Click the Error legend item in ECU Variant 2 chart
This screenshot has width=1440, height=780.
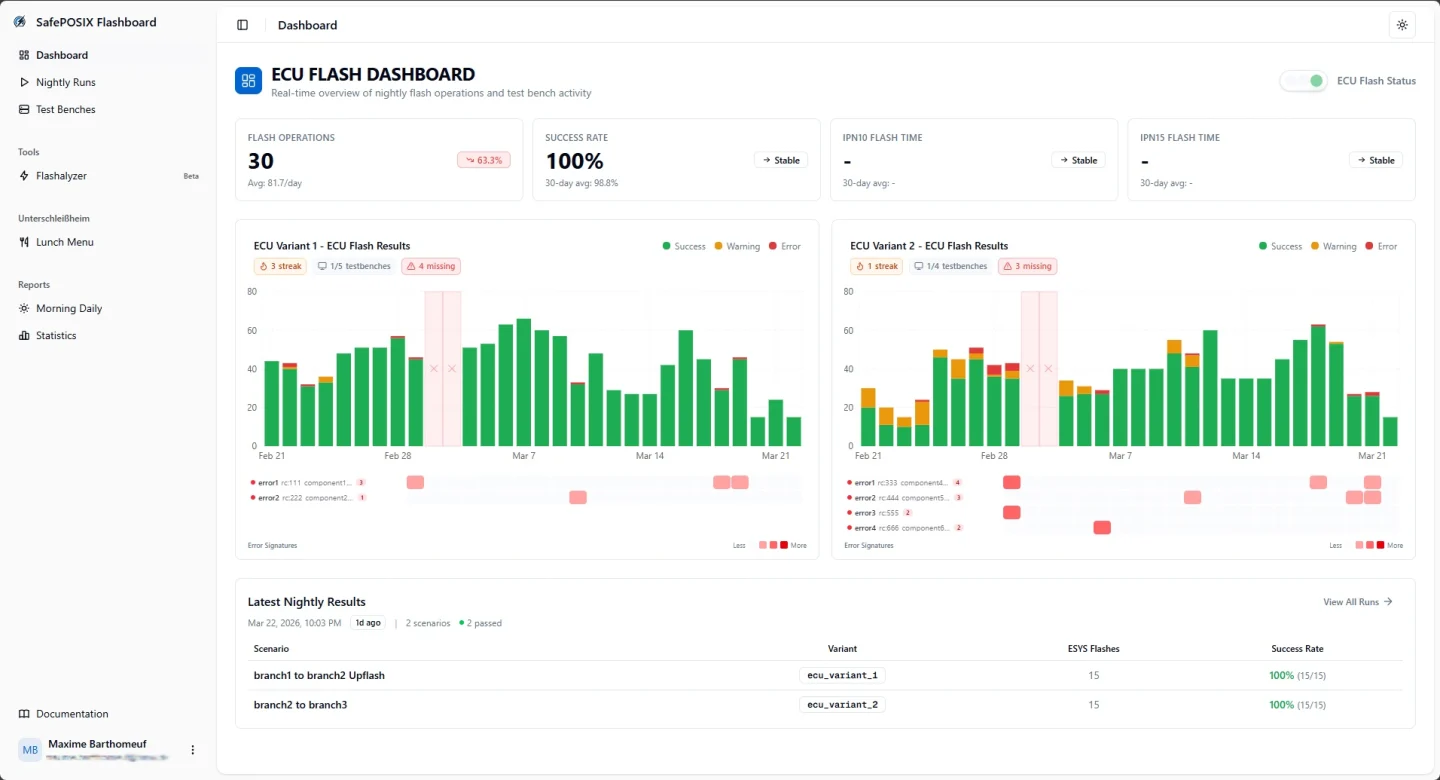[x=1381, y=246]
